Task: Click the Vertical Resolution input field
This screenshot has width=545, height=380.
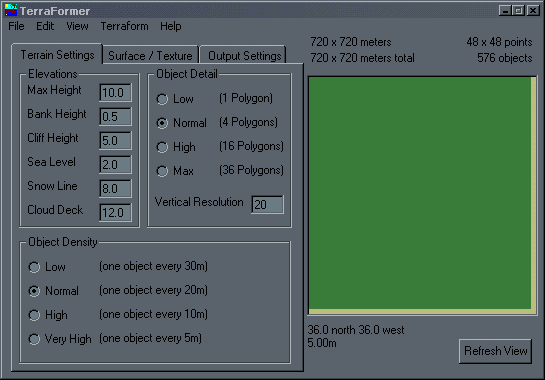Action: [268, 204]
